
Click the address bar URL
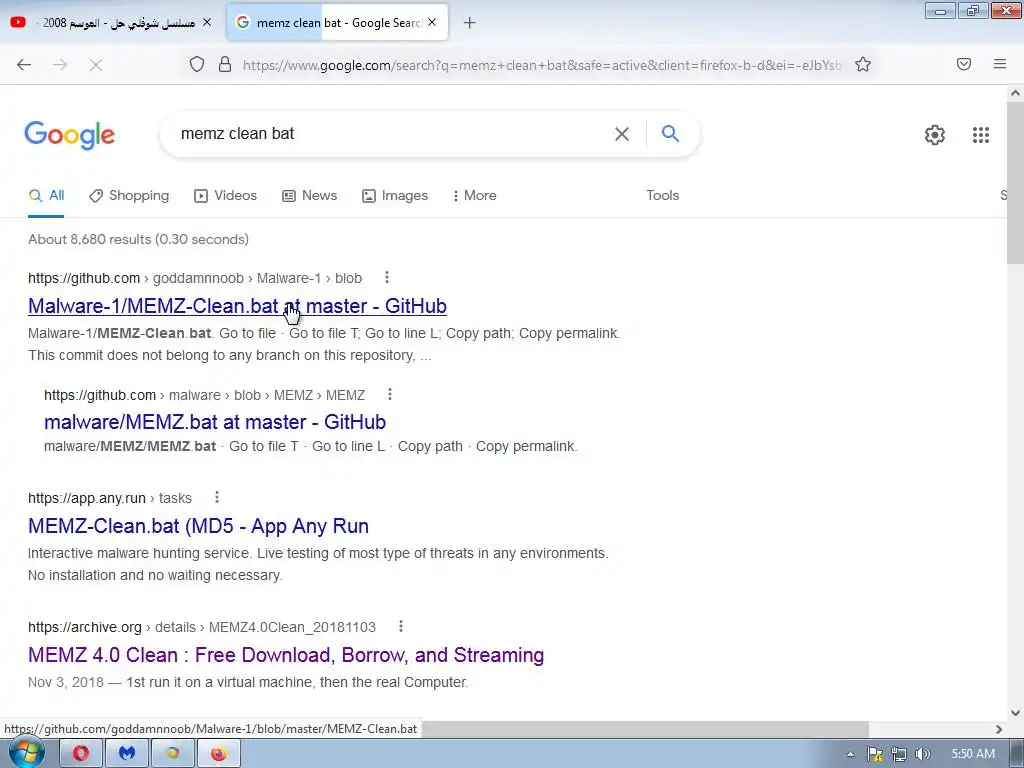click(x=542, y=65)
